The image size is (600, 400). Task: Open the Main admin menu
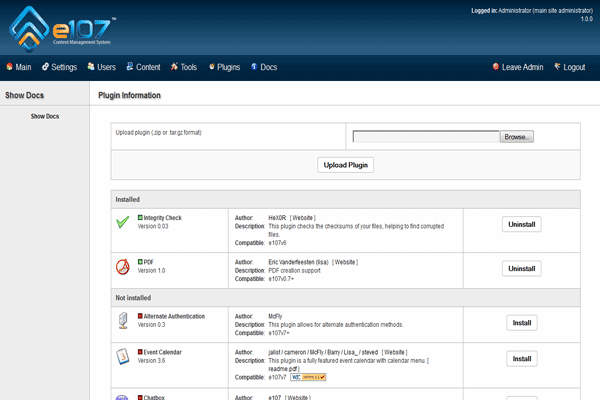pyautogui.click(x=19, y=67)
